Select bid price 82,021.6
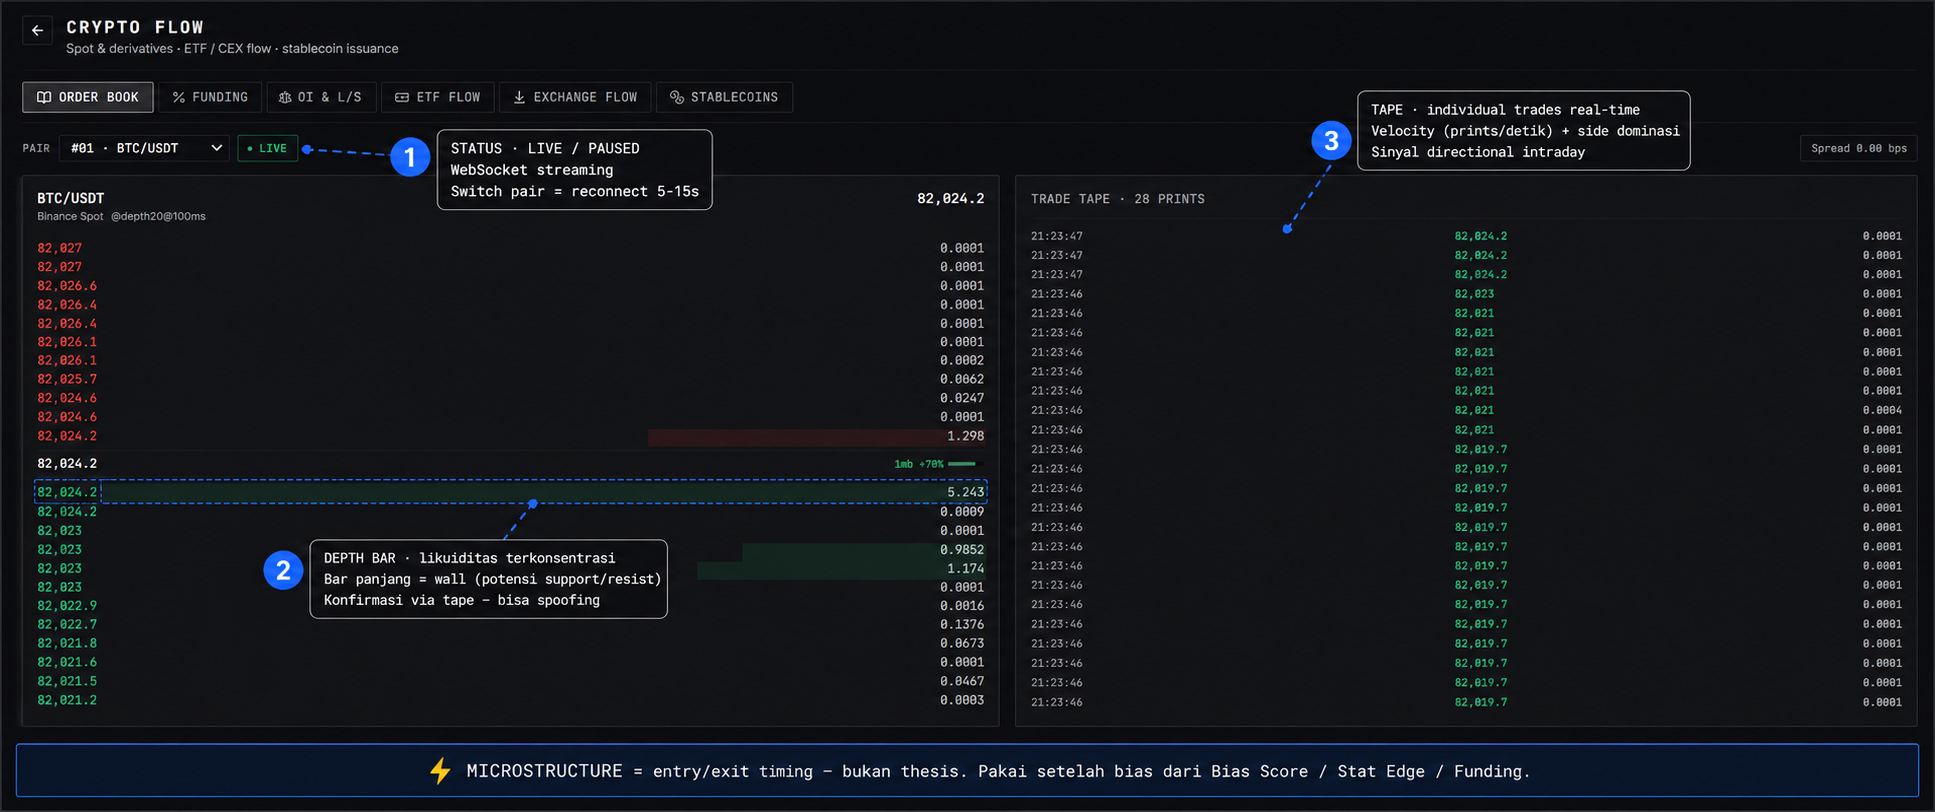Viewport: 1935px width, 812px height. (x=67, y=662)
